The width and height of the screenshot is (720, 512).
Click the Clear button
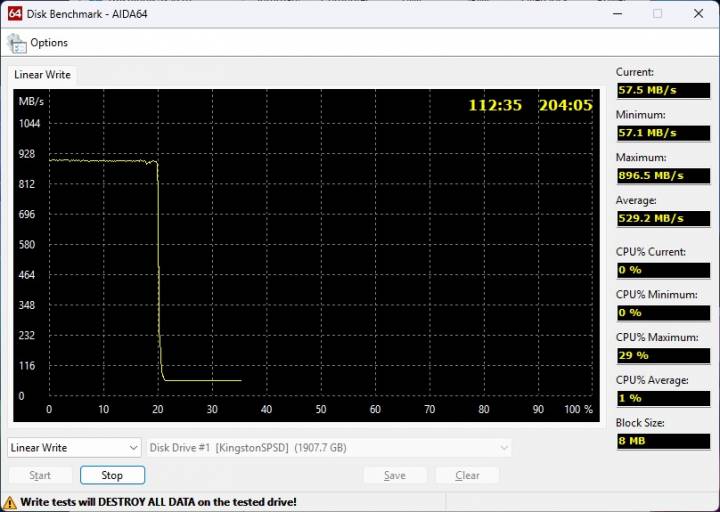tap(467, 475)
